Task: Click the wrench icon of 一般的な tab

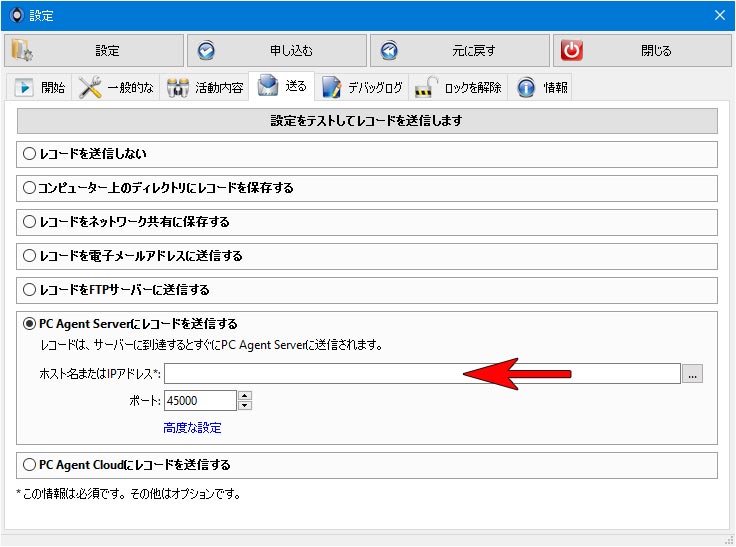Action: [x=90, y=87]
